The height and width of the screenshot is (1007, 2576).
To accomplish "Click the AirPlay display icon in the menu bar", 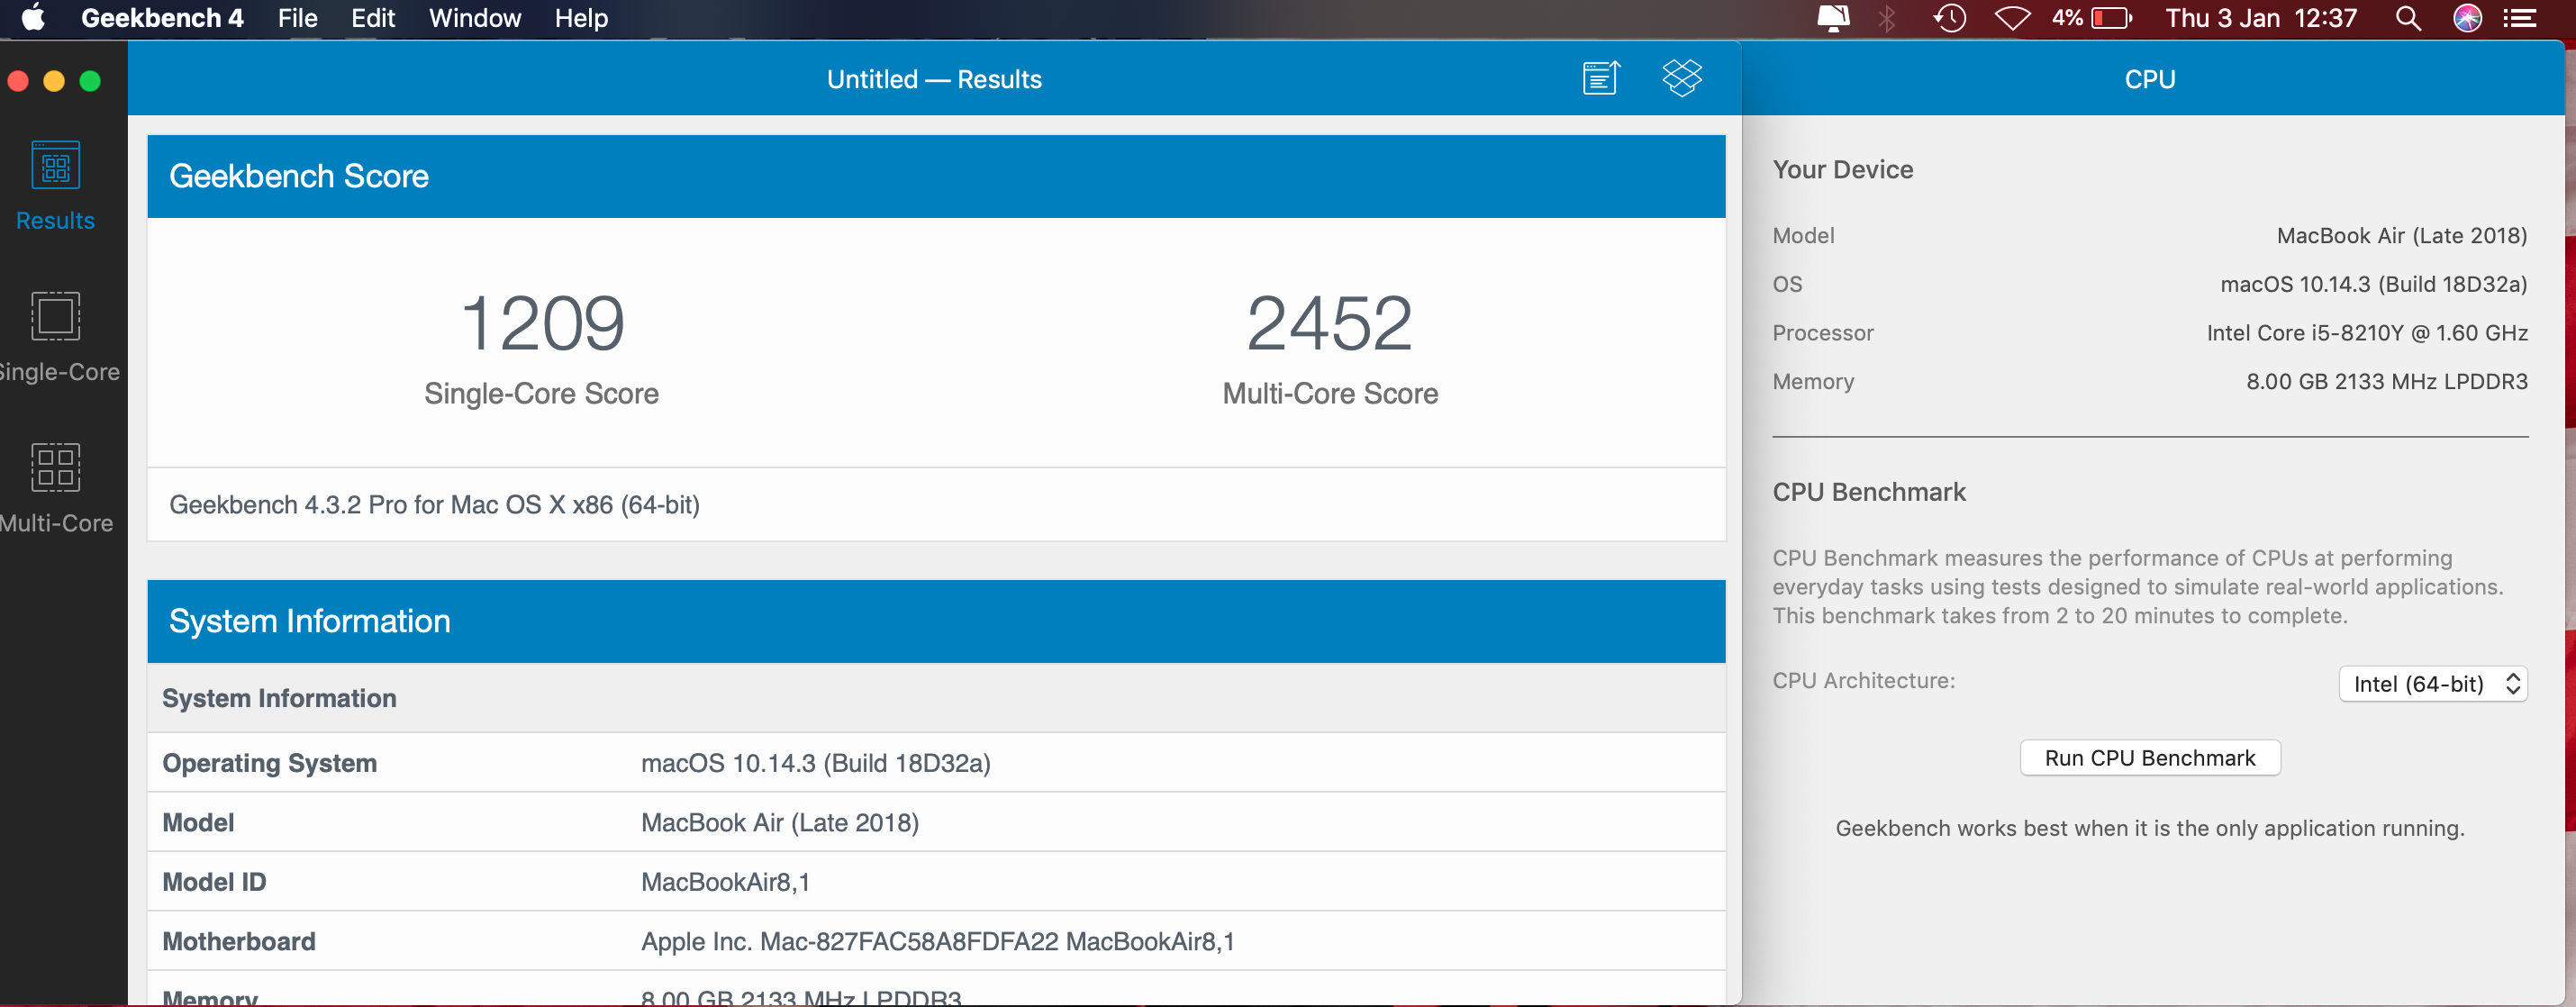I will click(1832, 18).
